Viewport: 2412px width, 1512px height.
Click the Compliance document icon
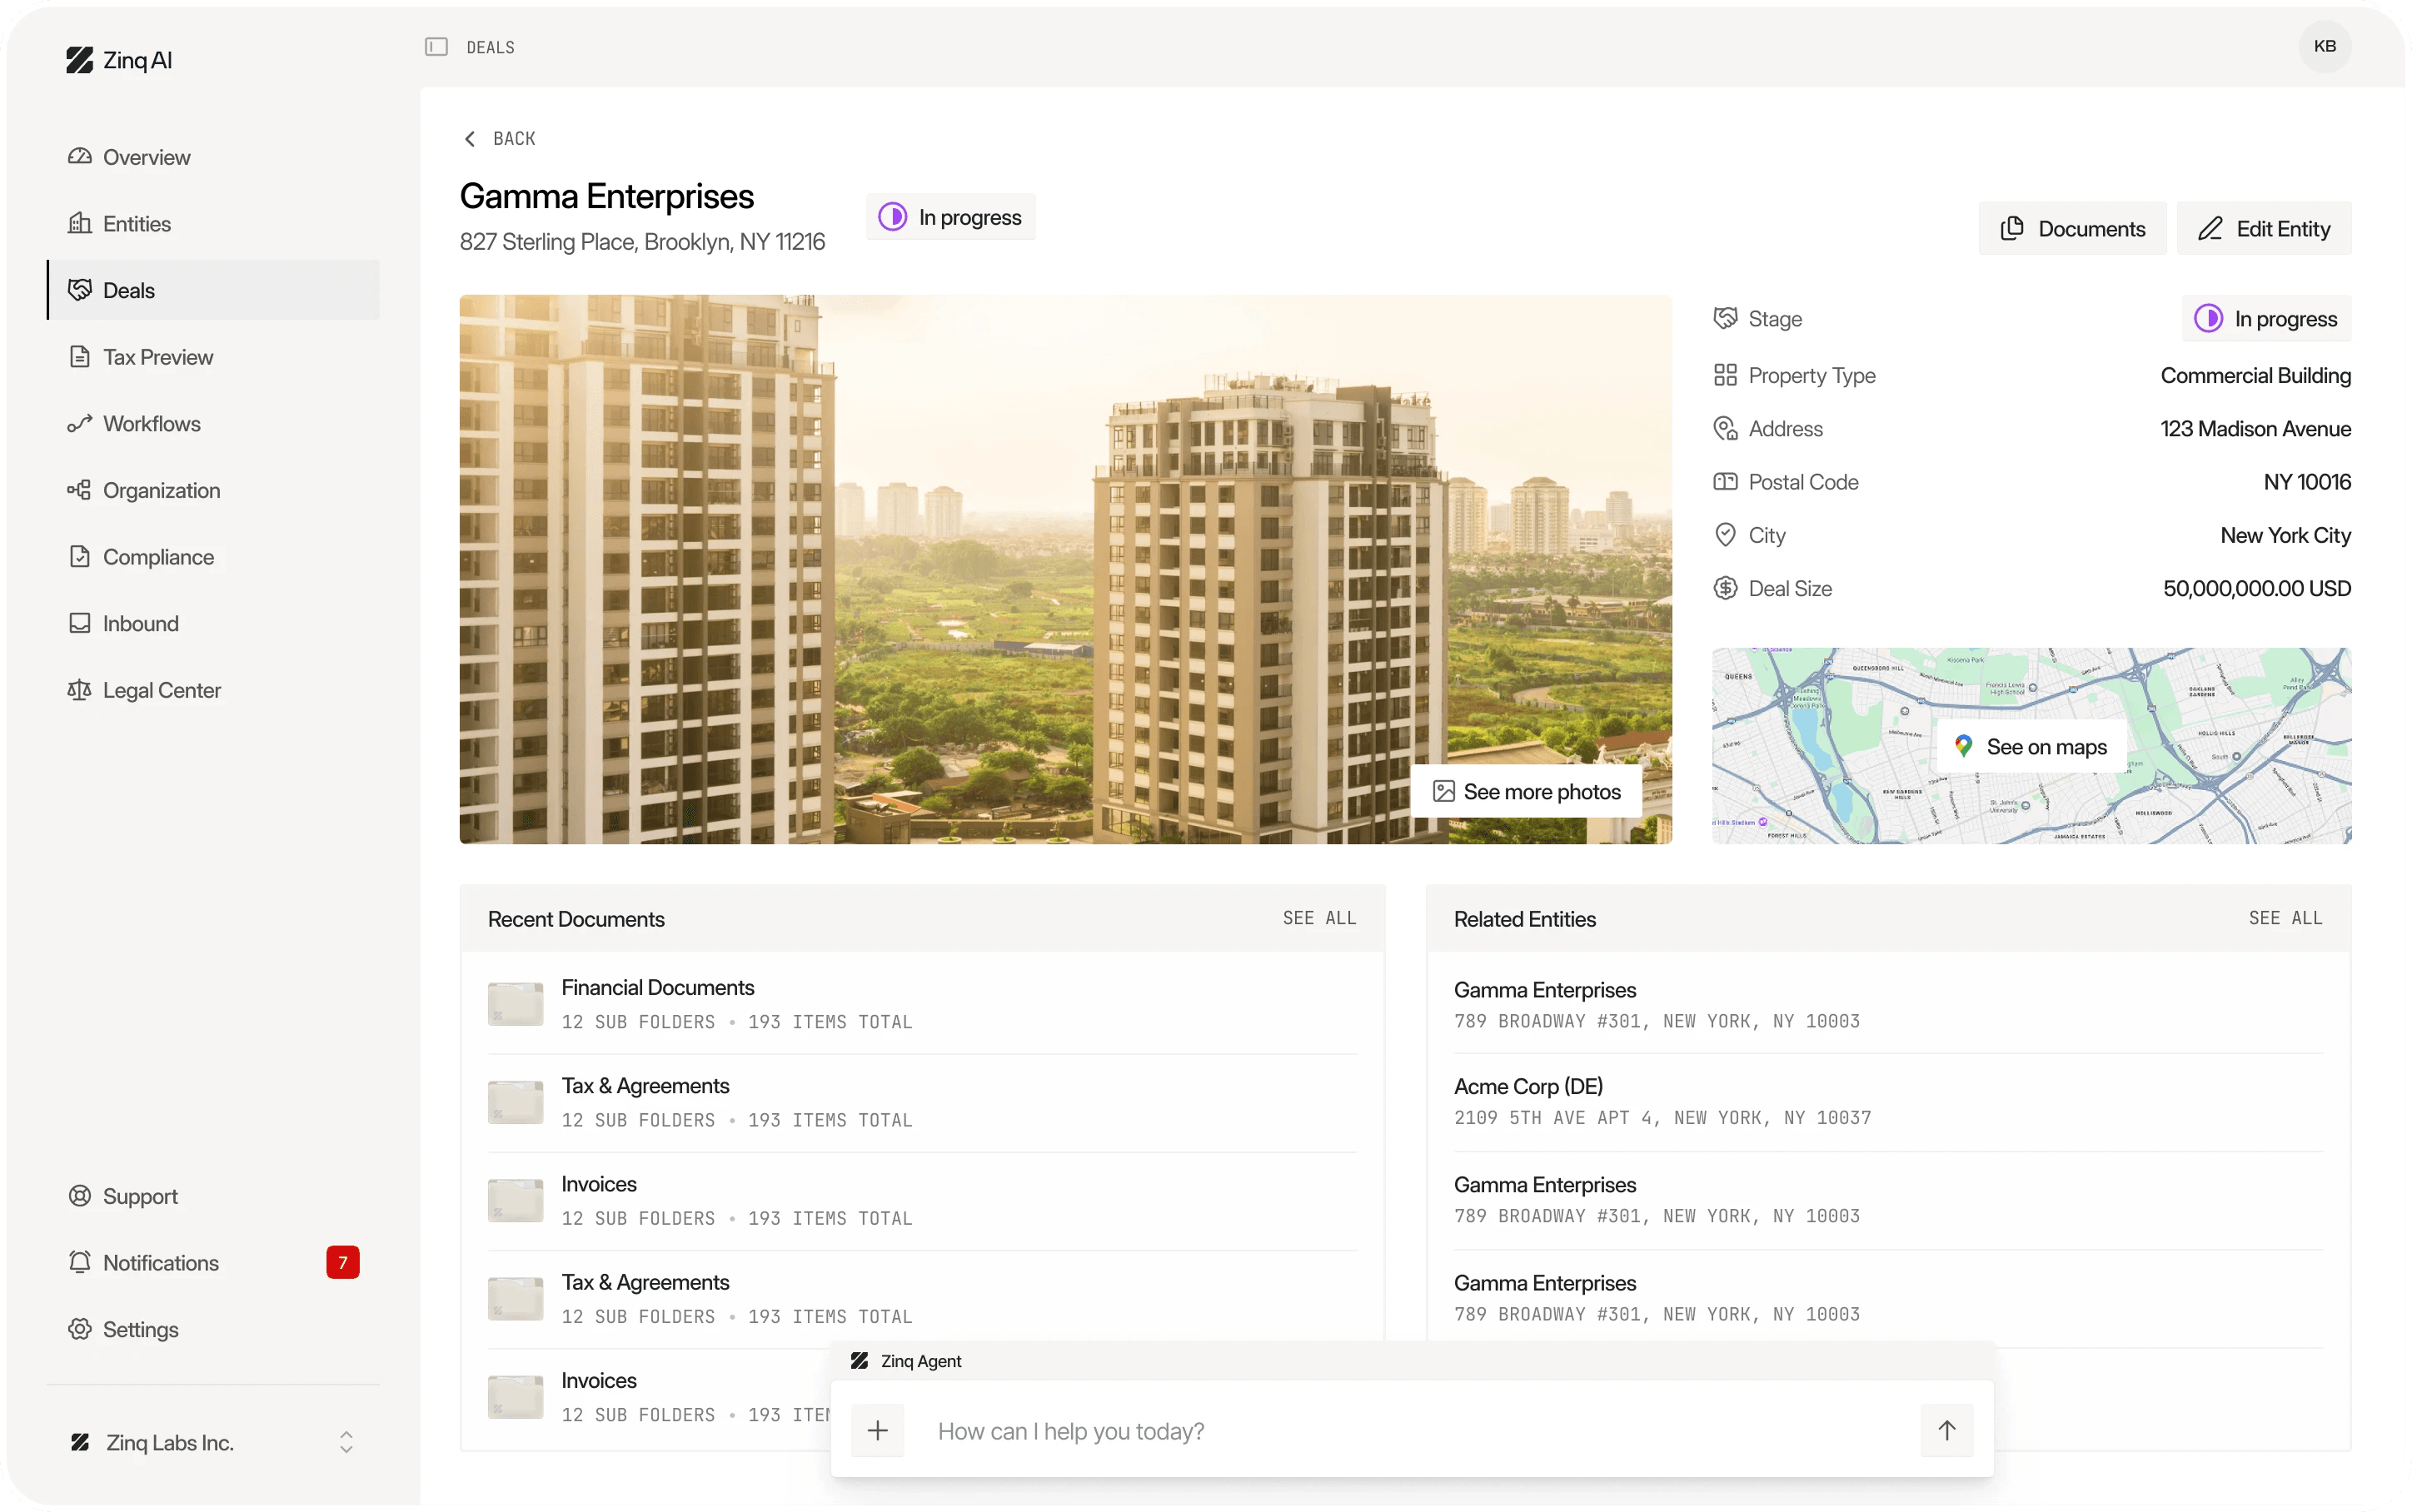pos(80,556)
